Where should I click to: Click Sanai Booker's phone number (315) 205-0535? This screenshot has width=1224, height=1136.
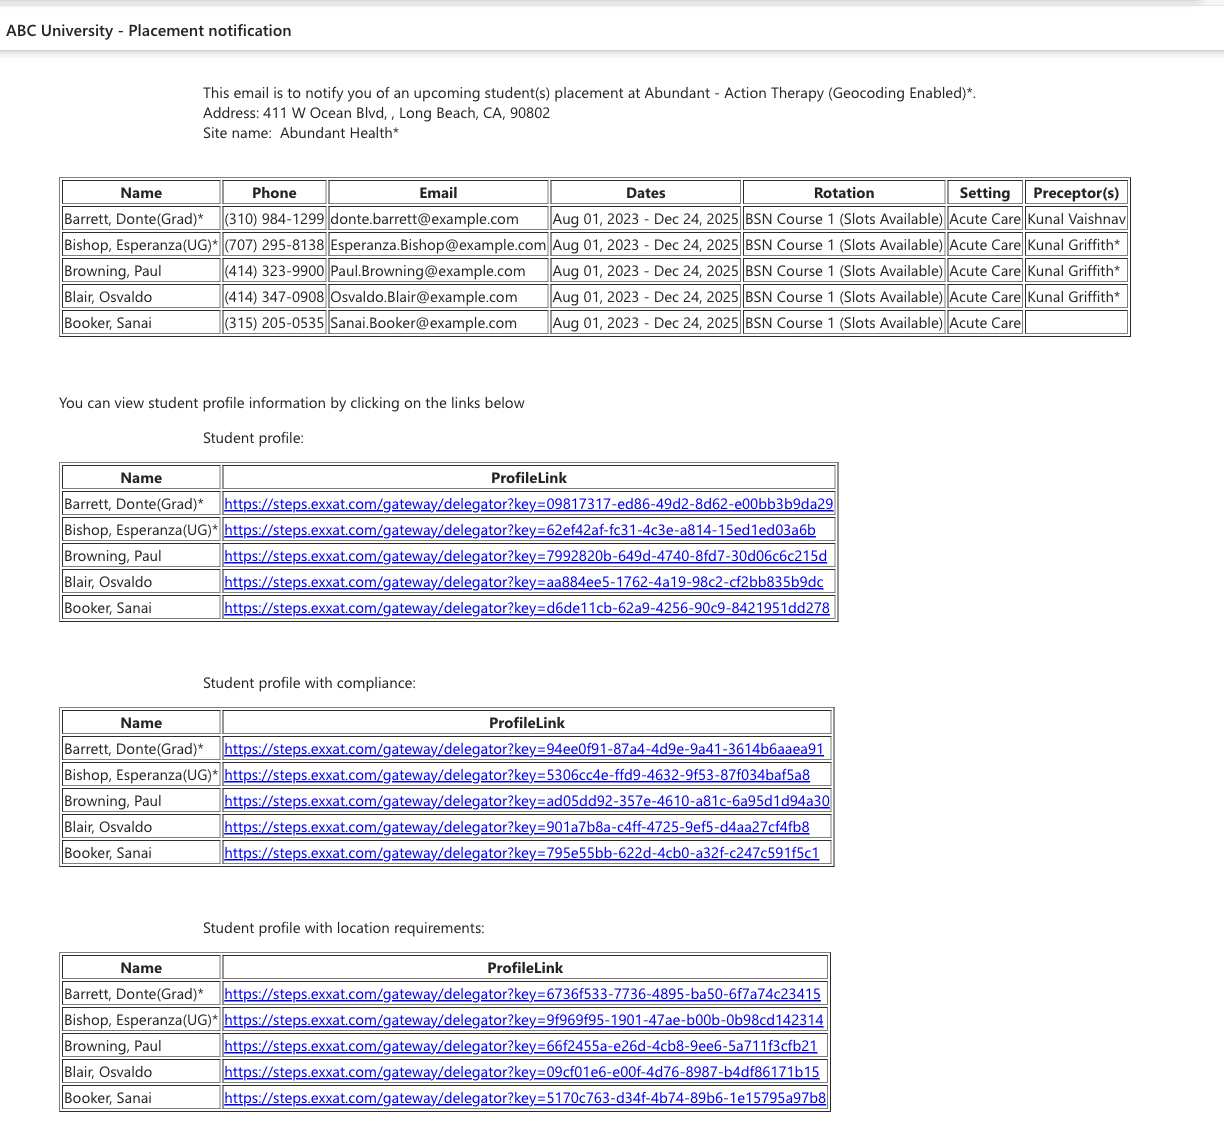[274, 323]
